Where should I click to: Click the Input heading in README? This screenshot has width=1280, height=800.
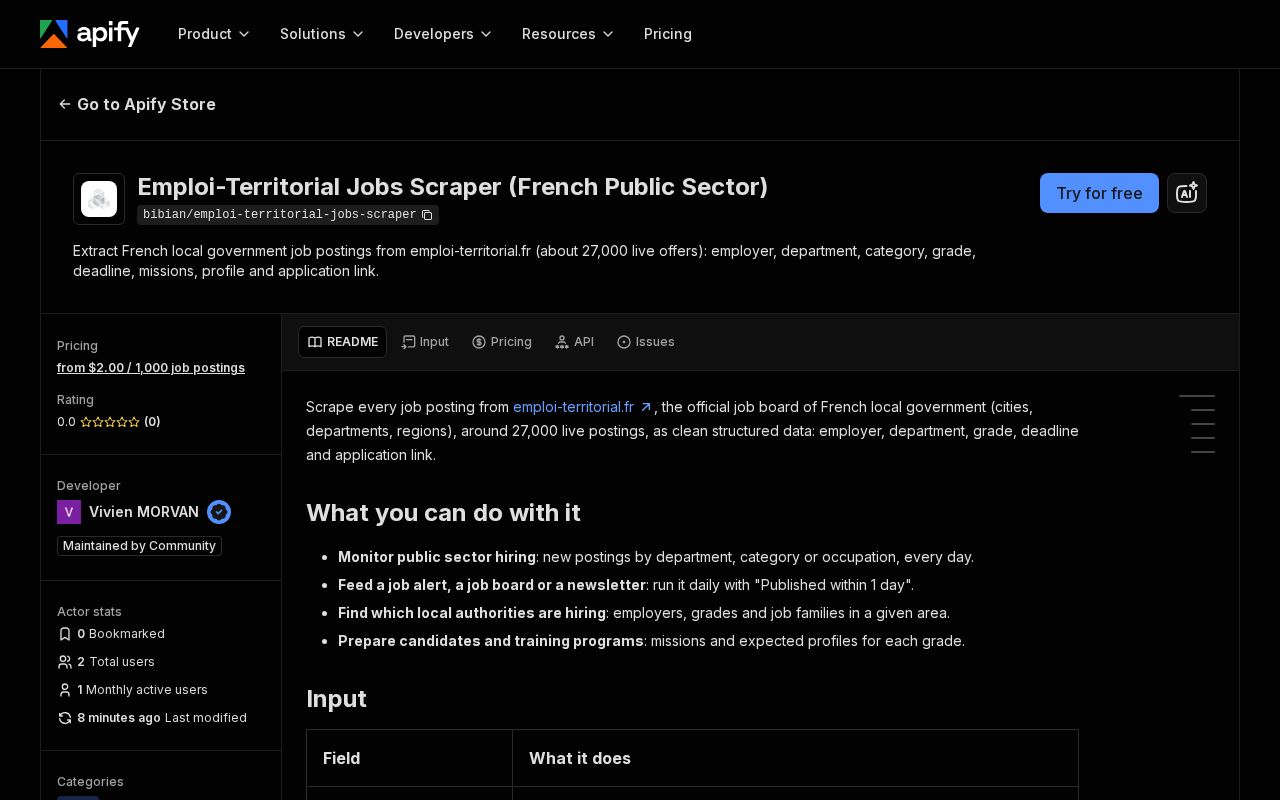tap(336, 699)
